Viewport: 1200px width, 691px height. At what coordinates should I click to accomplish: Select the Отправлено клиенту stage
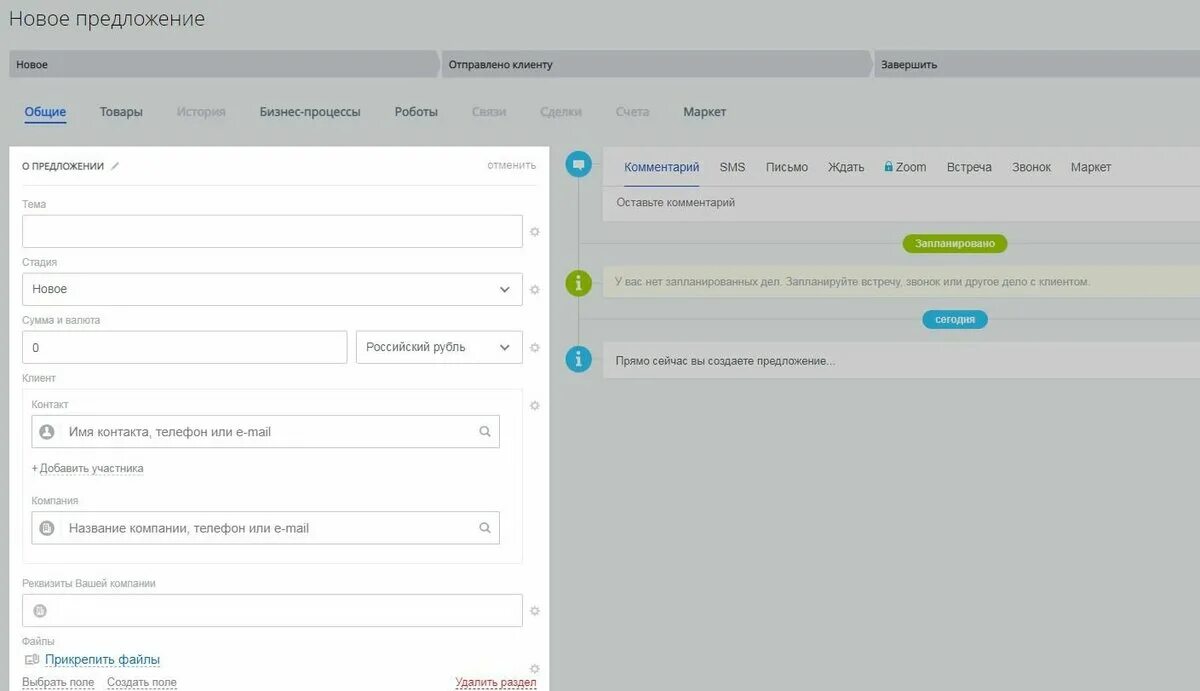click(656, 64)
